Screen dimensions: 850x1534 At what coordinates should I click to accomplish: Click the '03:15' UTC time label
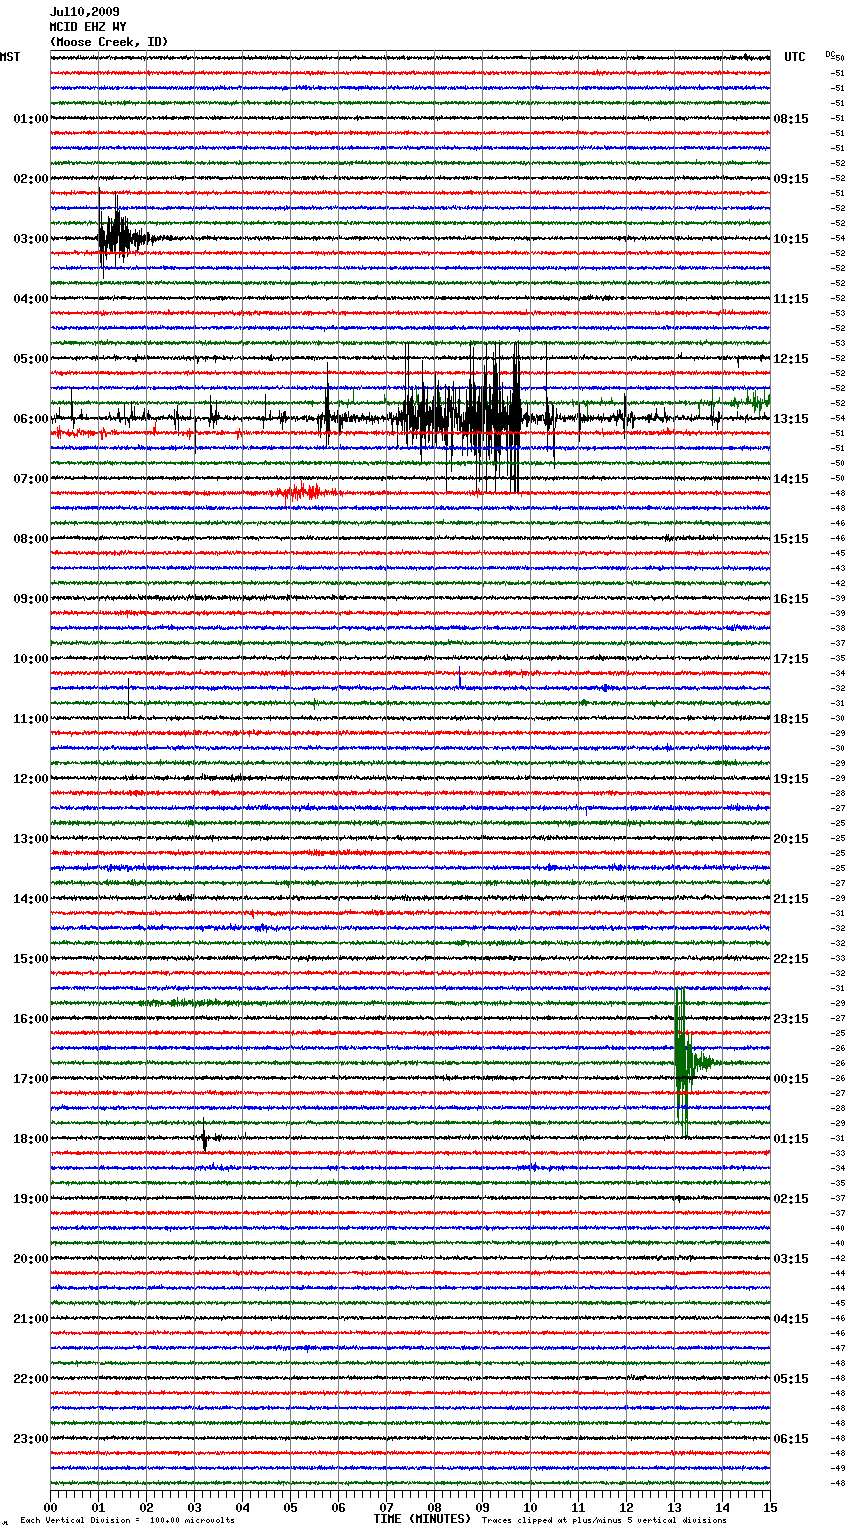pyautogui.click(x=791, y=1259)
